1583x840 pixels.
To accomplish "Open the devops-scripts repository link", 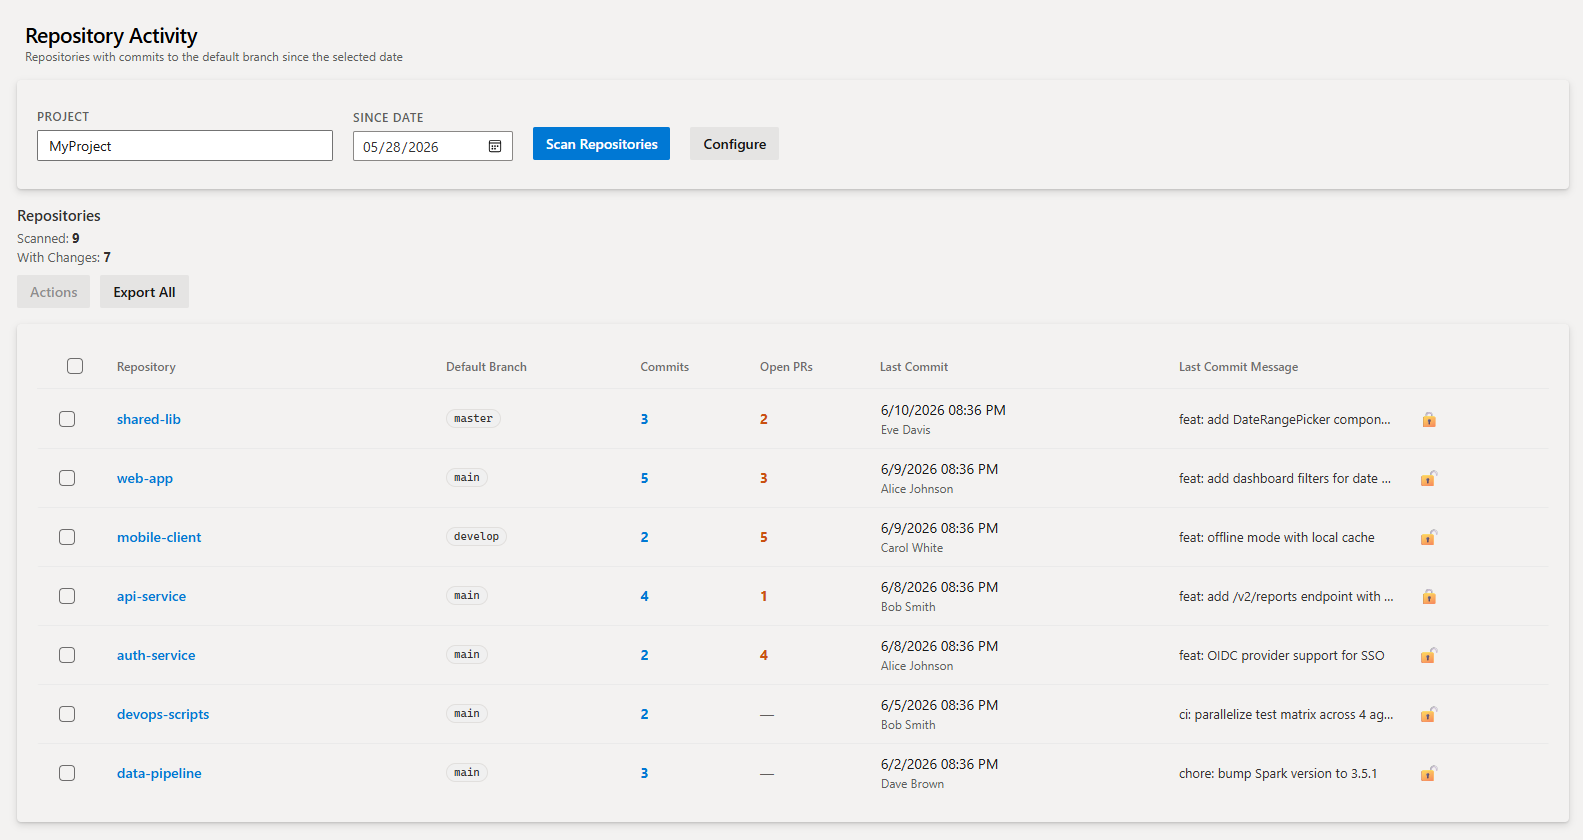I will [x=163, y=714].
